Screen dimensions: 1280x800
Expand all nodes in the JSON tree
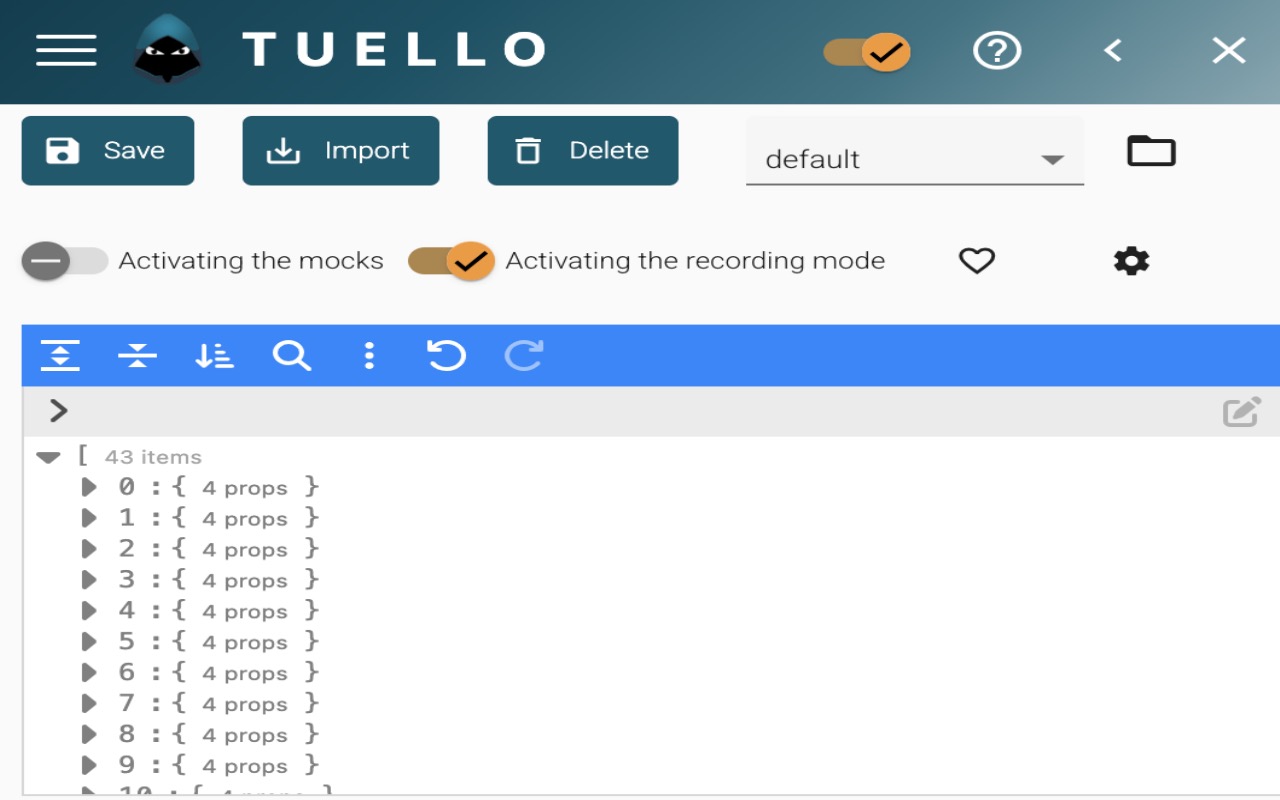pos(60,355)
